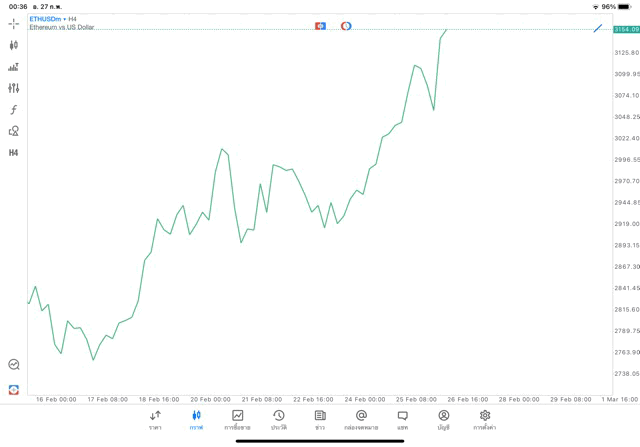
Task: Tap the red-blue logo icon bottom-left
Action: tap(14, 388)
